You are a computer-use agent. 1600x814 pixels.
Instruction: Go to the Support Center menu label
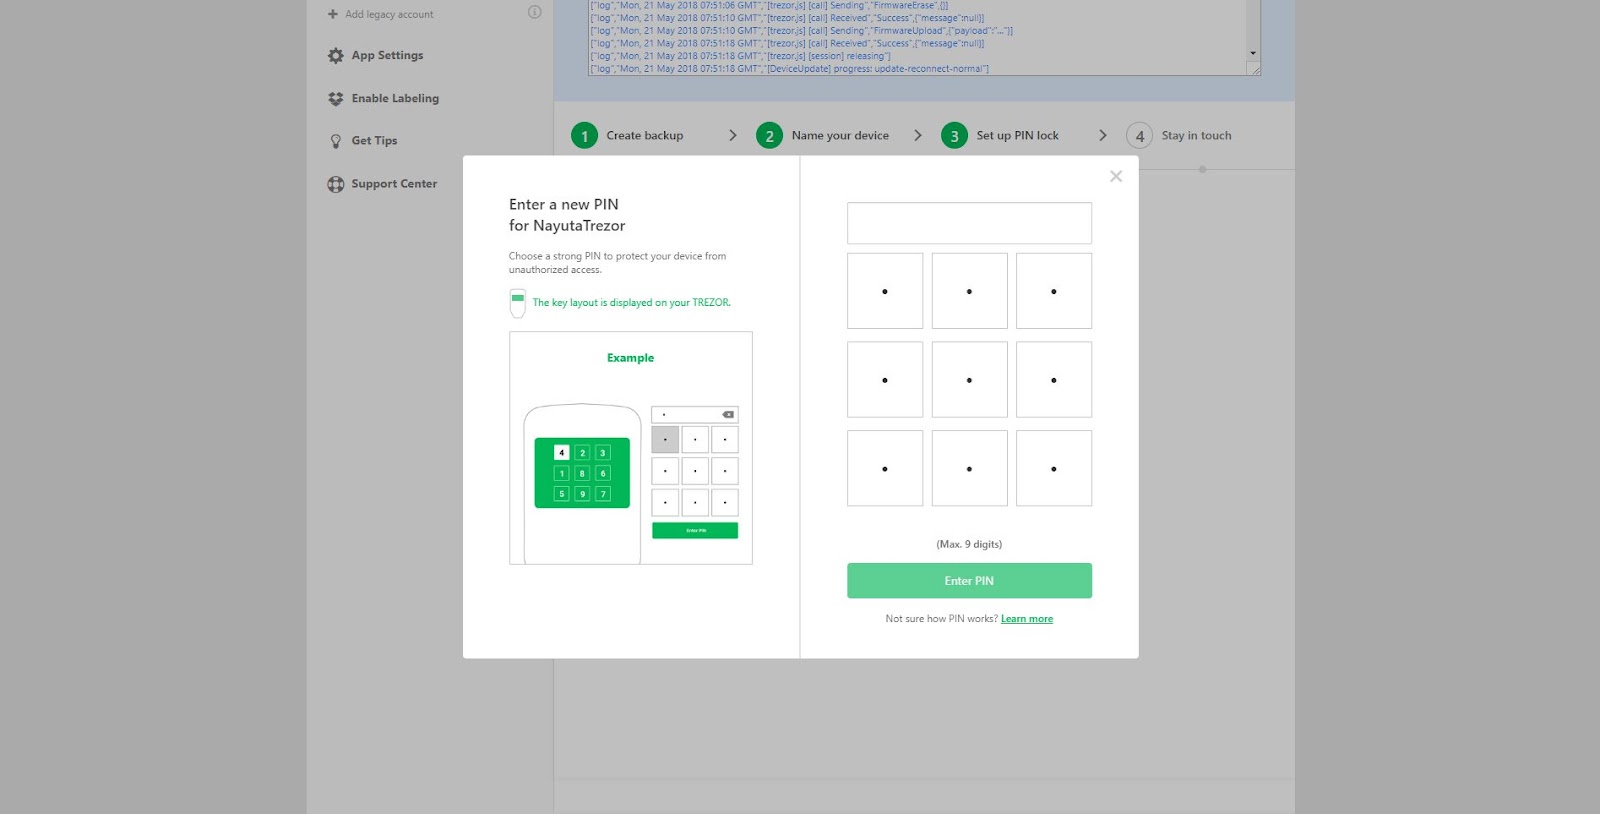point(394,184)
